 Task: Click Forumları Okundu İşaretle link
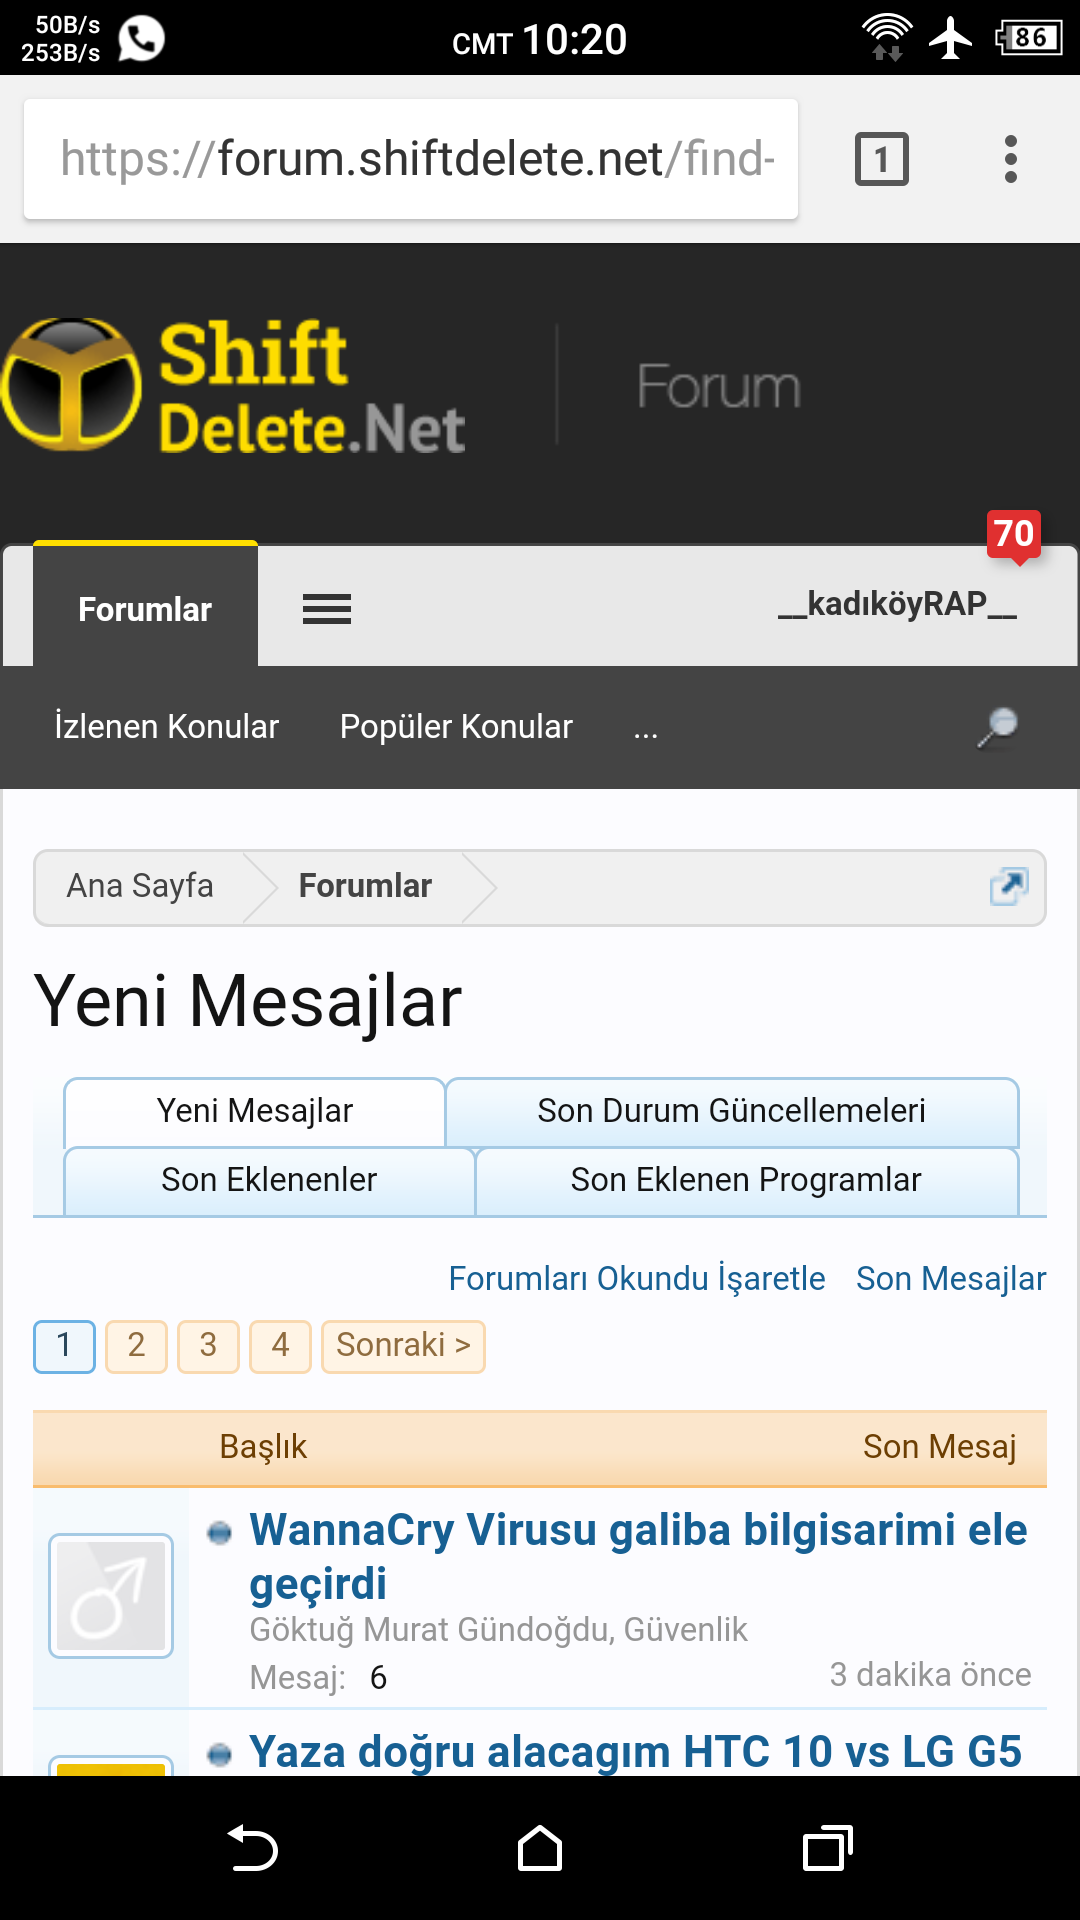click(637, 1278)
